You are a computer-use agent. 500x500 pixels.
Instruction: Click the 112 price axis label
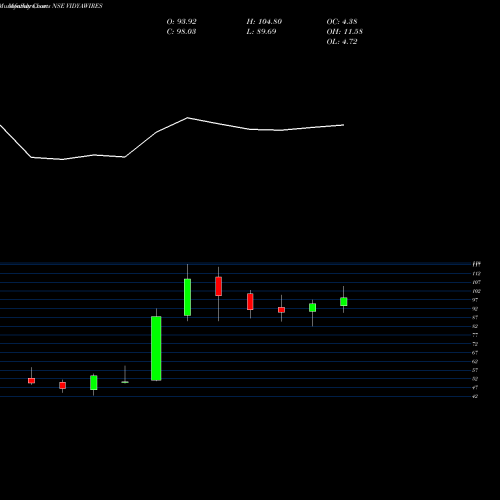click(476, 274)
